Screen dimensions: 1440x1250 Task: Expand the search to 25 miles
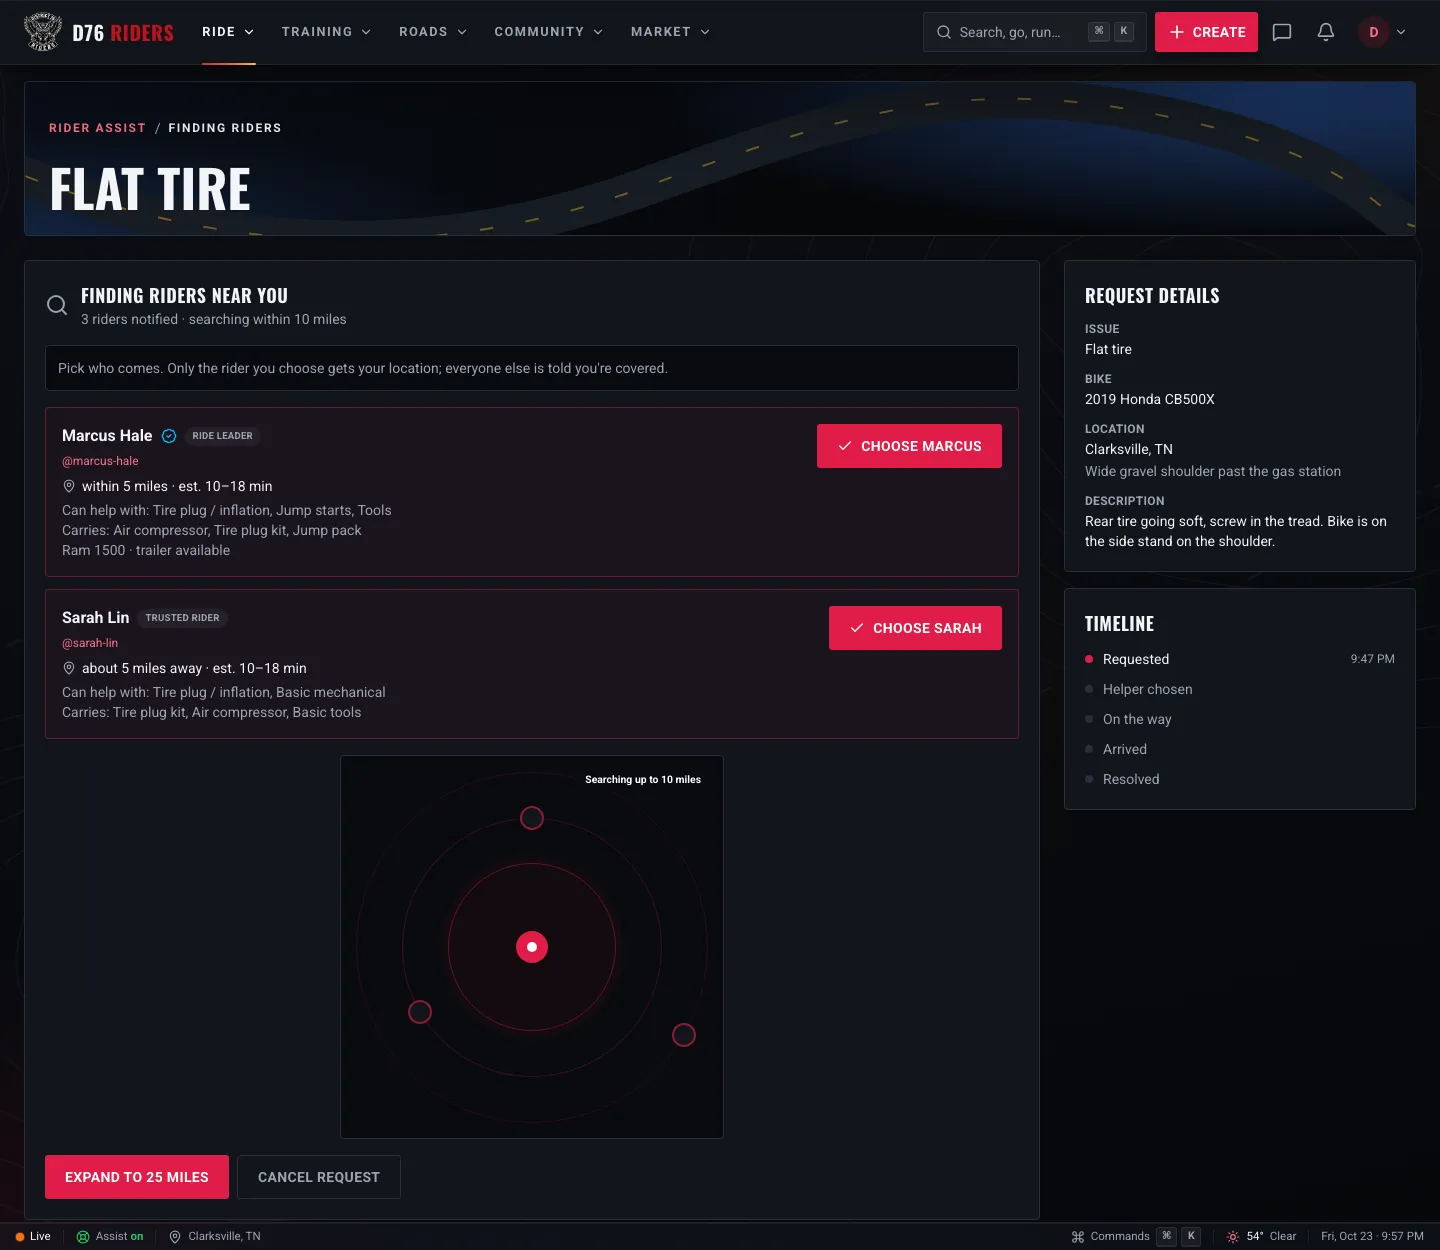click(137, 1177)
